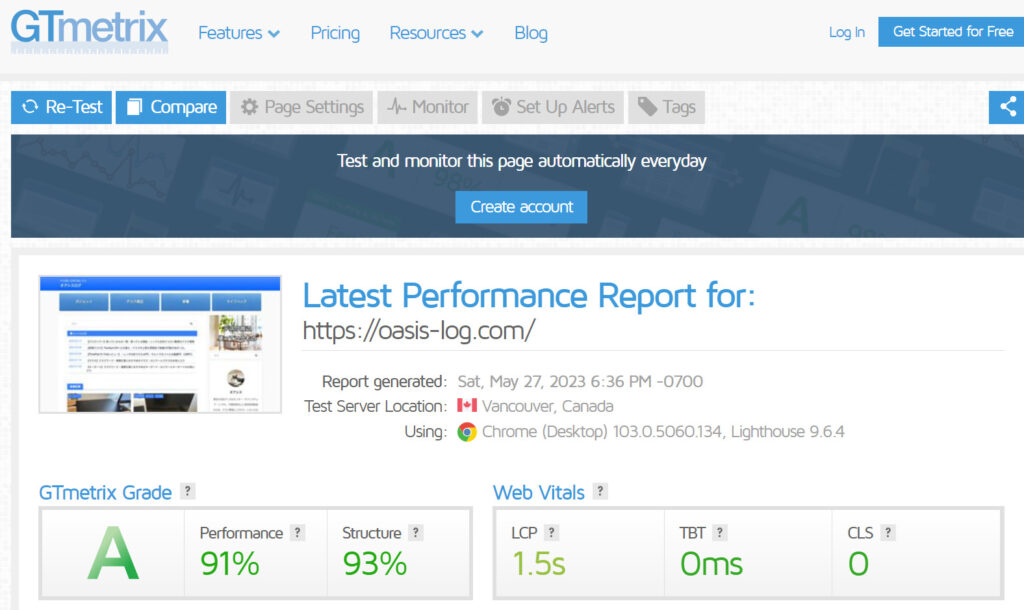Click the LCP help question mark

click(552, 533)
